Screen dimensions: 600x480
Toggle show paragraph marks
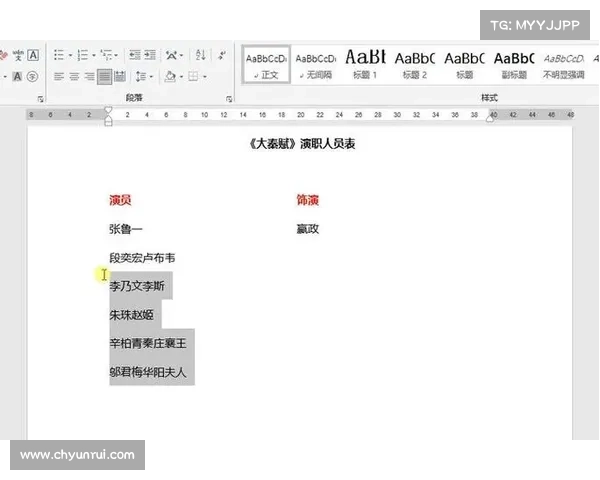[x=222, y=56]
